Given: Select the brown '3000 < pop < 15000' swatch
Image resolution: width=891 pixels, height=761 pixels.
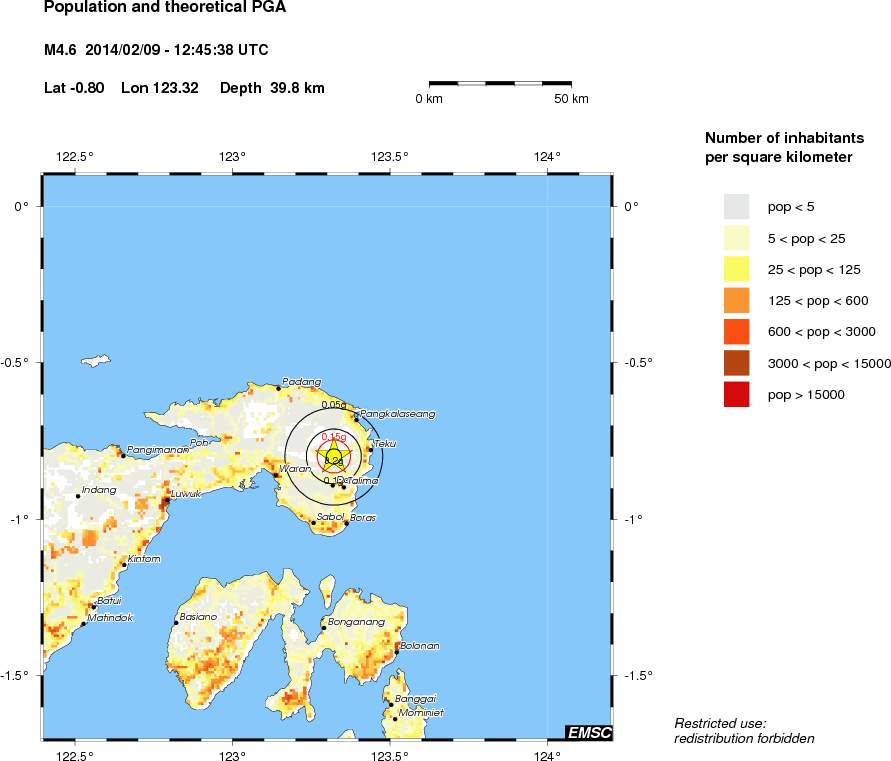Looking at the screenshot, I should click(x=736, y=363).
